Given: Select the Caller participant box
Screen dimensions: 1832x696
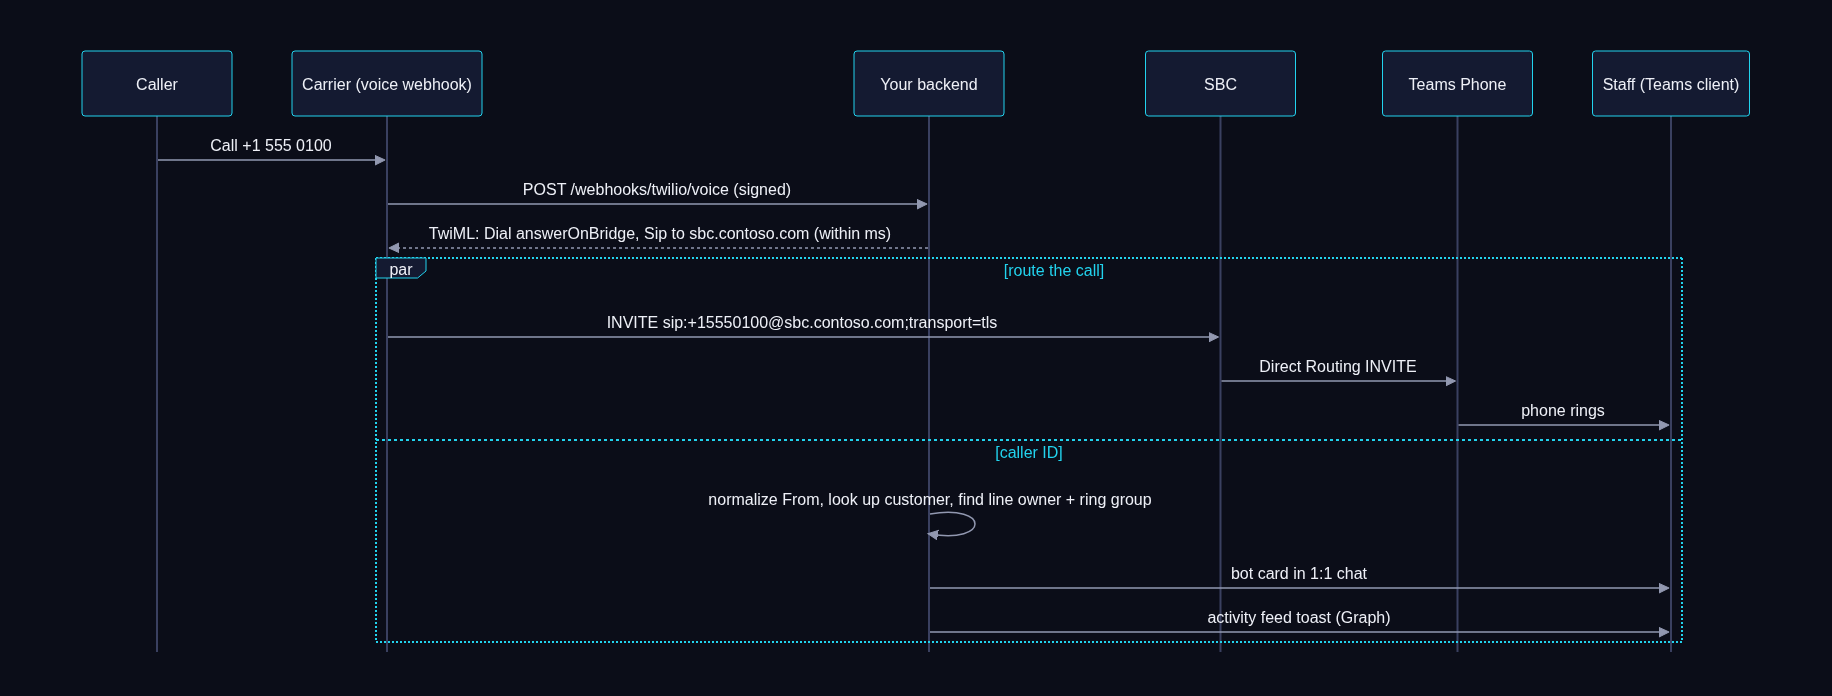Looking at the screenshot, I should pos(157,84).
